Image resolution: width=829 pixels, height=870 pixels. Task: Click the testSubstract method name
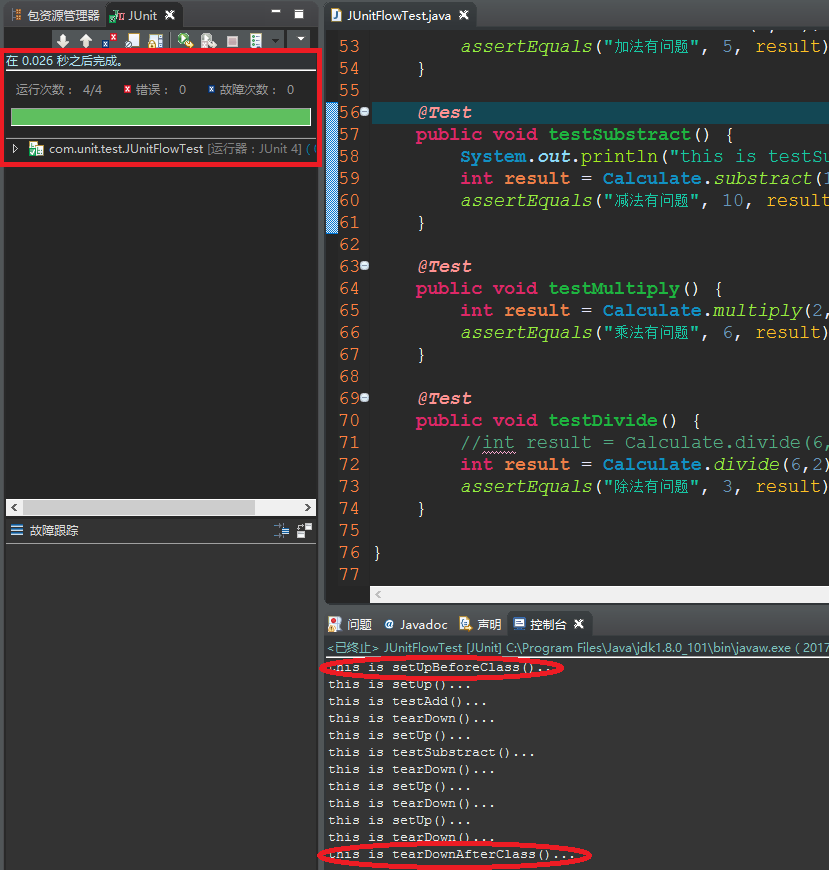[x=619, y=134]
